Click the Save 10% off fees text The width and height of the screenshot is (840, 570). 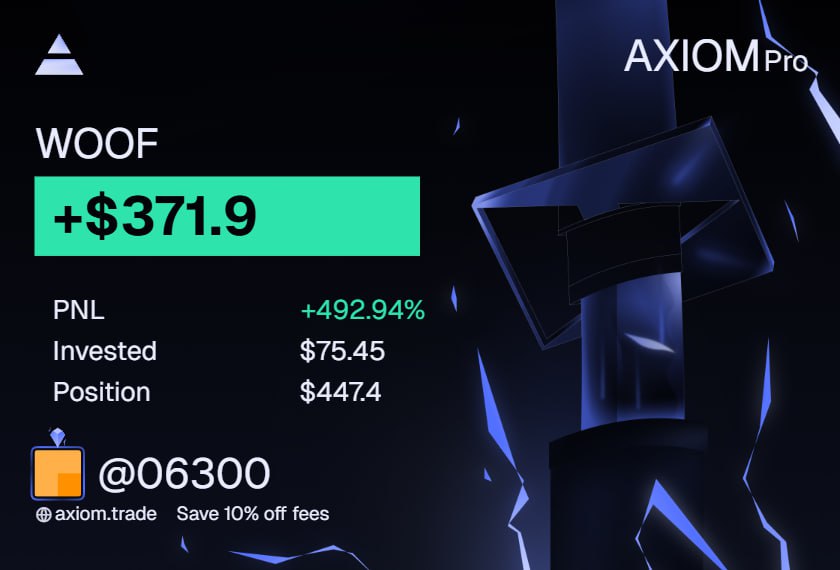(x=253, y=515)
